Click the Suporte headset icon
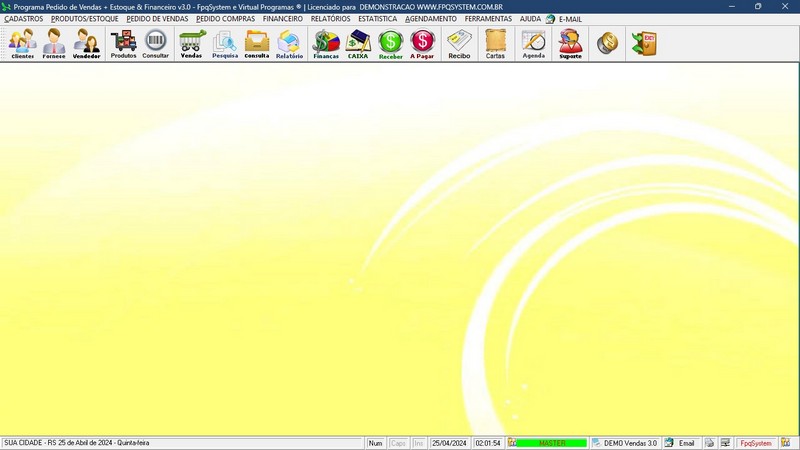The width and height of the screenshot is (800, 450). 570,44
